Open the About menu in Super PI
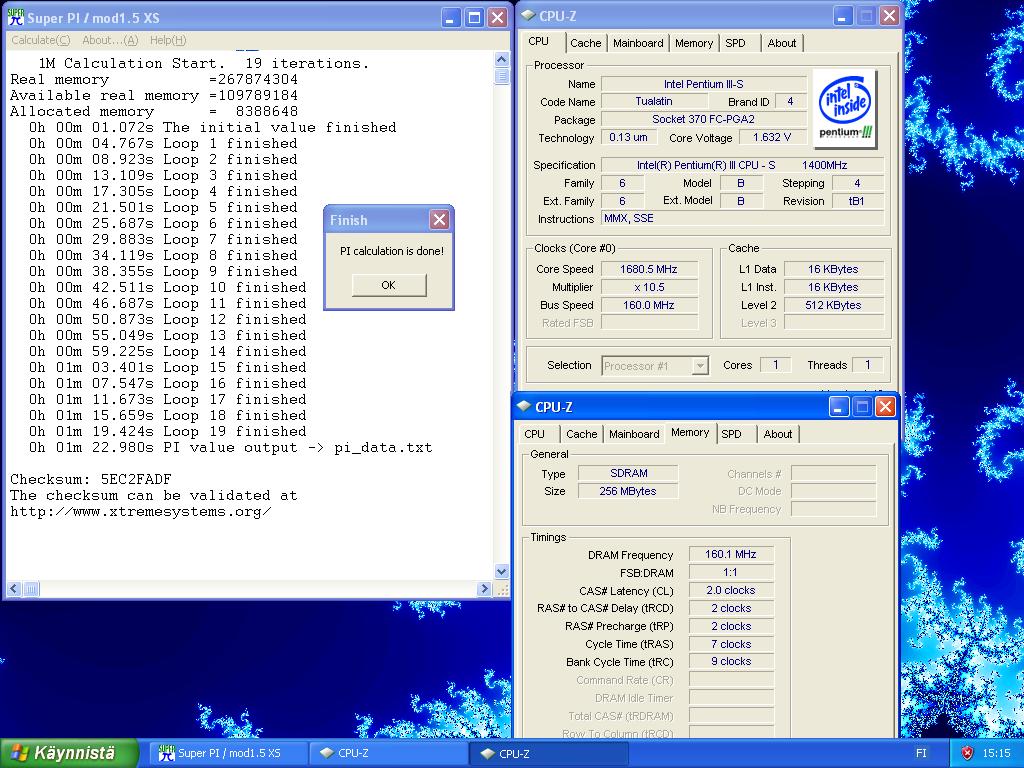1024x768 pixels. pos(110,40)
